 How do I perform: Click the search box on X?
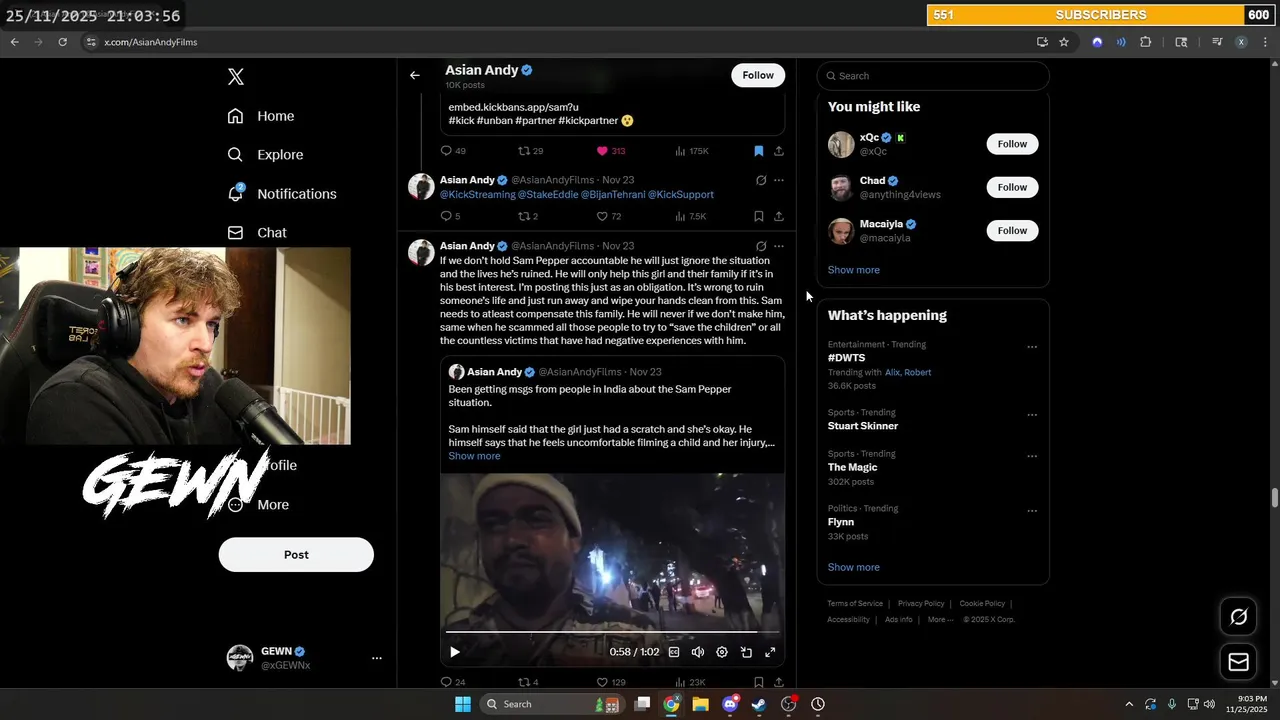coord(933,76)
